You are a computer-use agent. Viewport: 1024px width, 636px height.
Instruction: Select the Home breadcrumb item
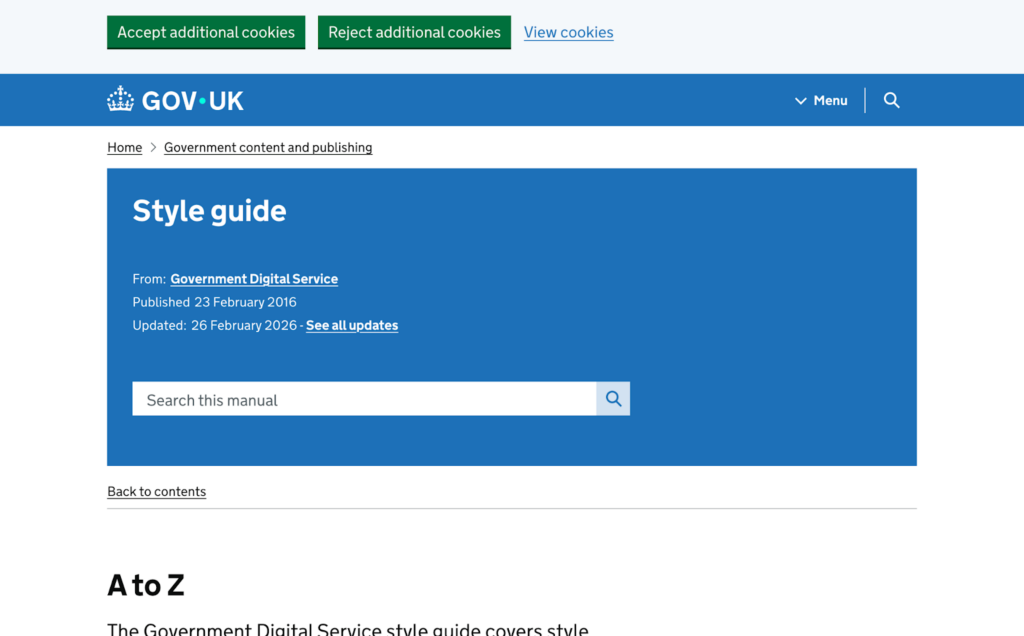(x=124, y=147)
